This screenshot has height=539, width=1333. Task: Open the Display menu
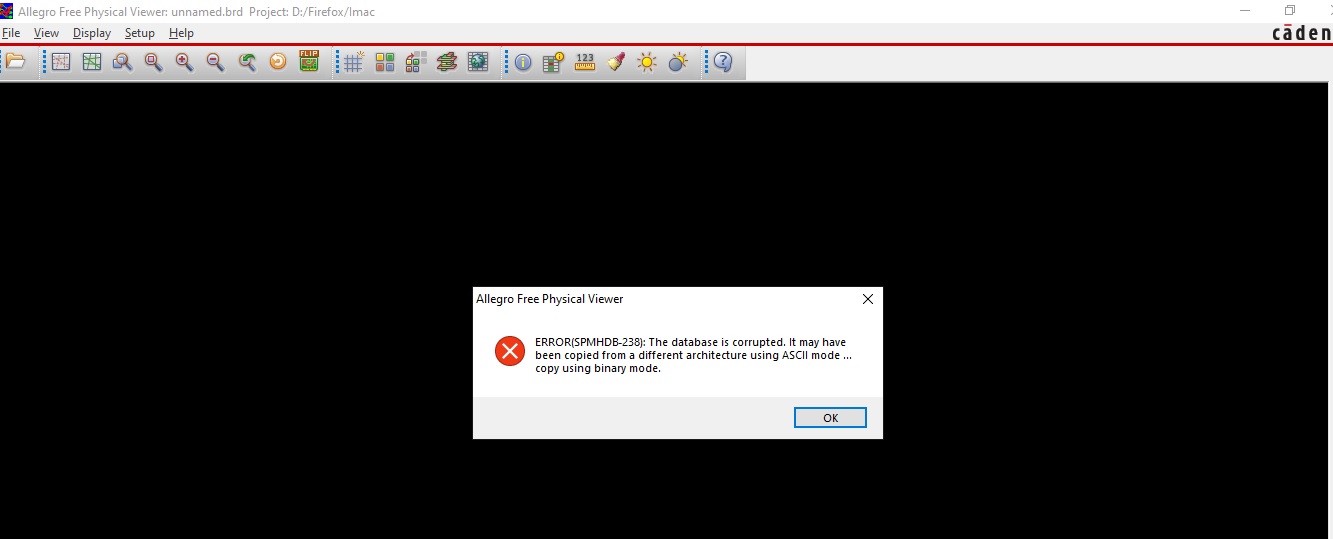point(92,33)
